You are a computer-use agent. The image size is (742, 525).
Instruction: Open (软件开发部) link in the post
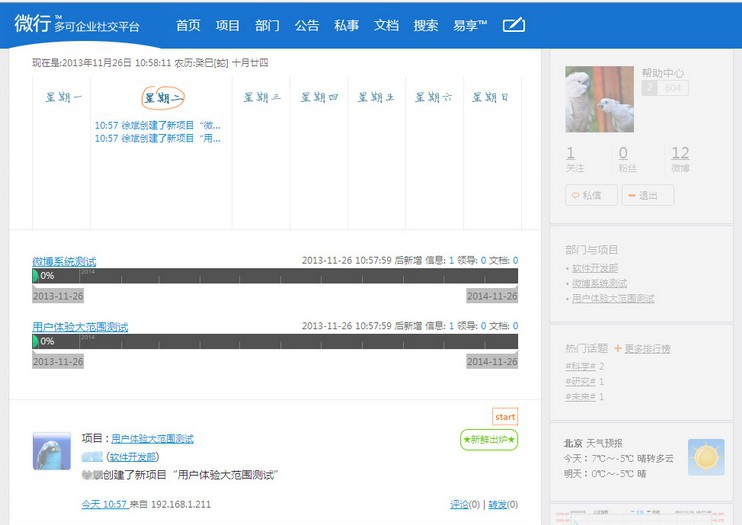click(x=132, y=457)
